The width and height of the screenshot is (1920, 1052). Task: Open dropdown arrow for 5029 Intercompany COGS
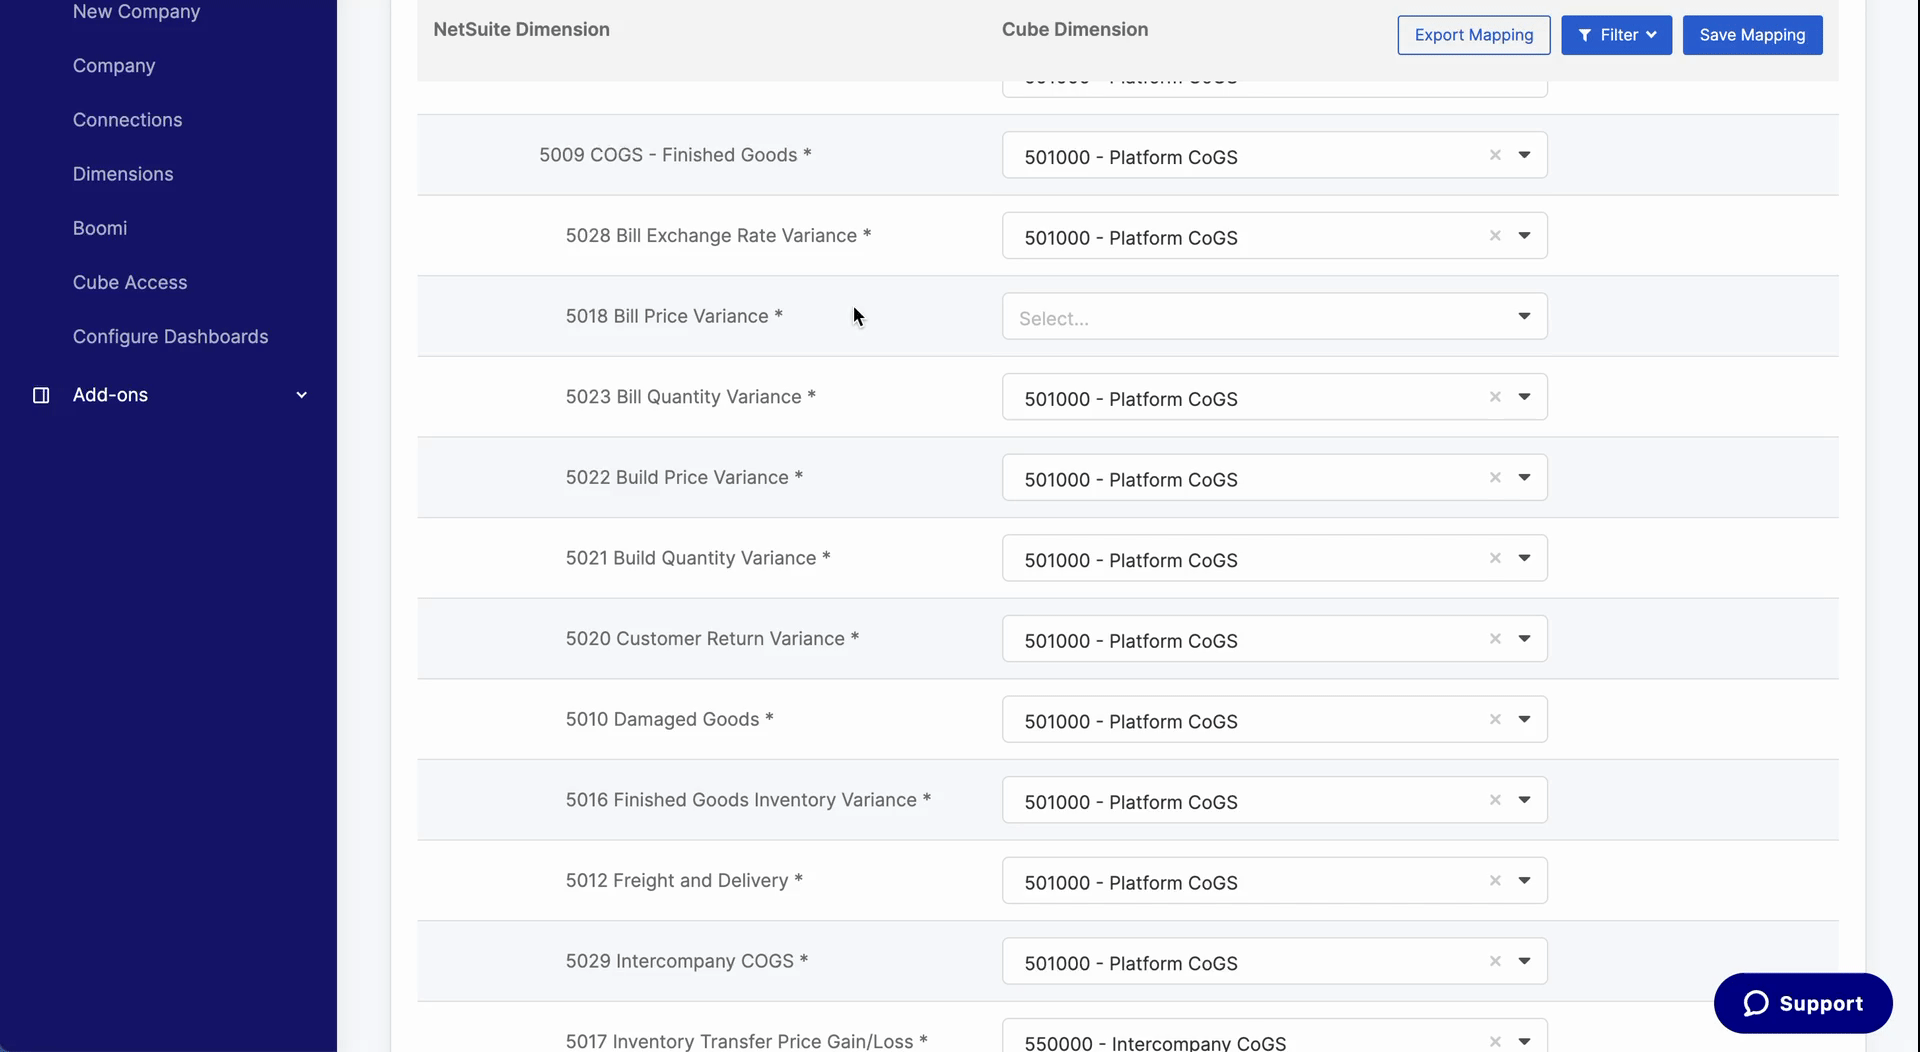coord(1524,961)
